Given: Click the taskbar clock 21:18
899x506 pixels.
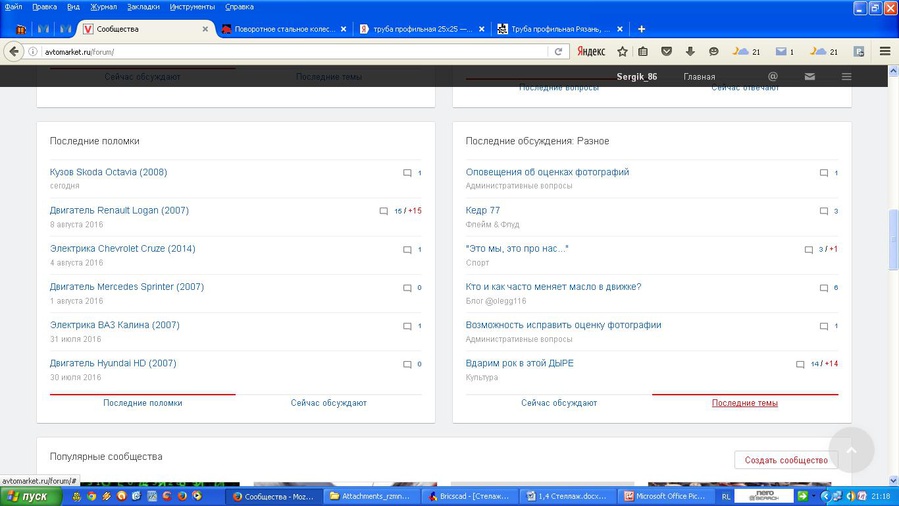Looking at the screenshot, I should (x=881, y=496).
